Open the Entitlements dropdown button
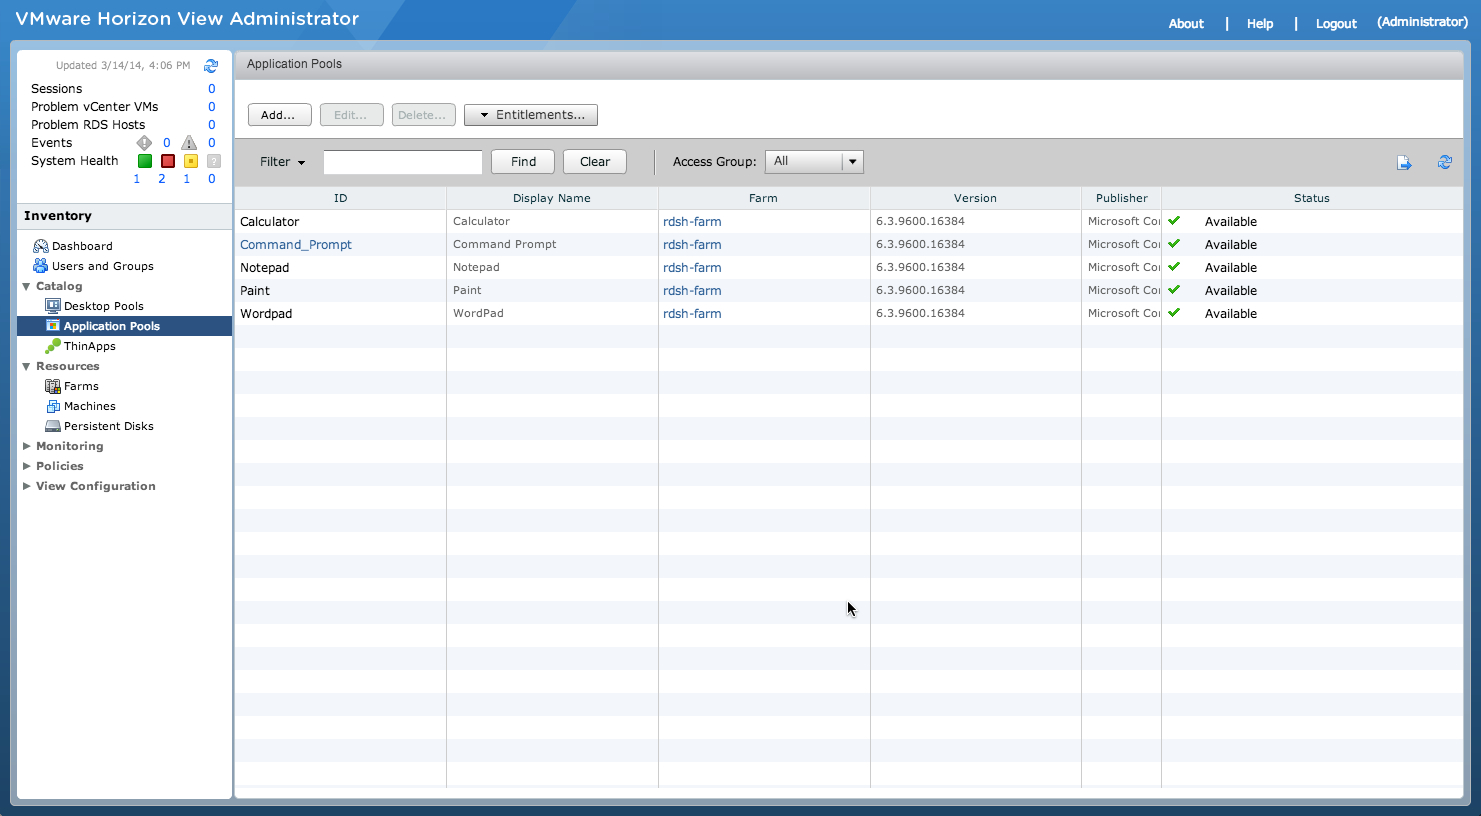This screenshot has width=1481, height=816. pos(531,115)
